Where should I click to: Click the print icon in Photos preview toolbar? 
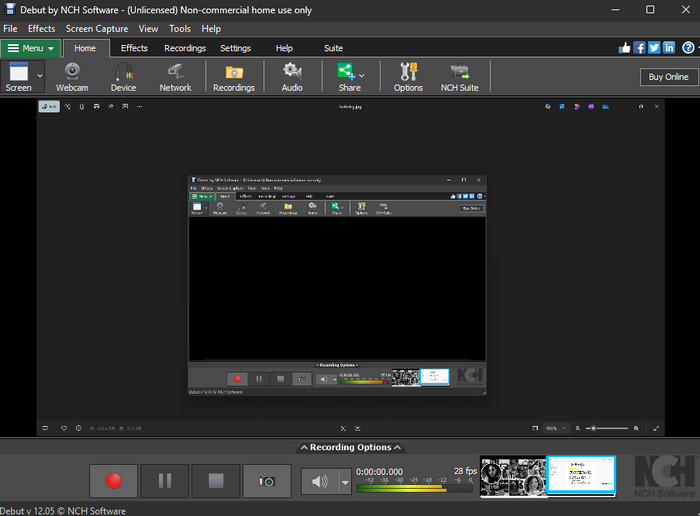tap(96, 107)
